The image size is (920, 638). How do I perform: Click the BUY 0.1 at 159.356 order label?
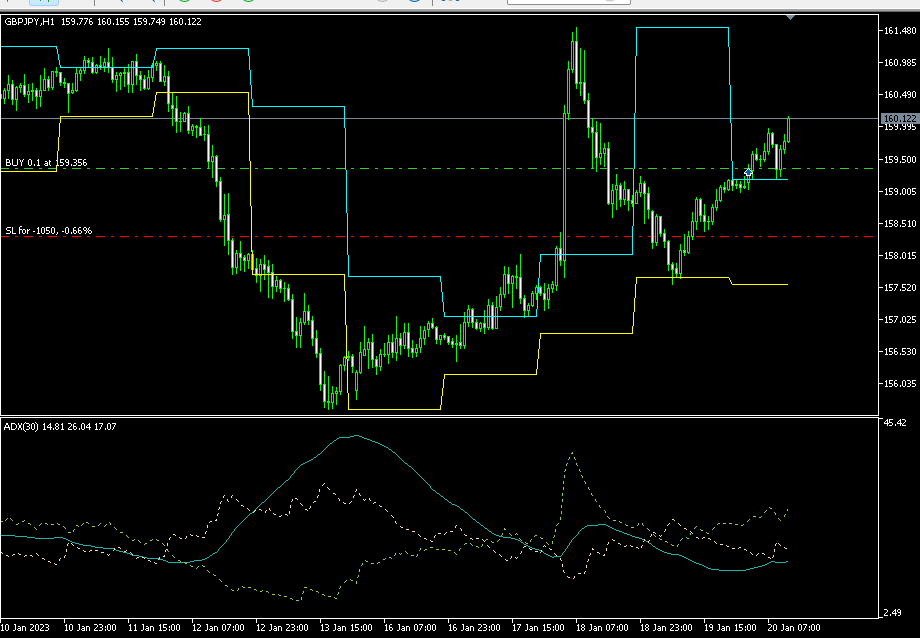(46, 162)
